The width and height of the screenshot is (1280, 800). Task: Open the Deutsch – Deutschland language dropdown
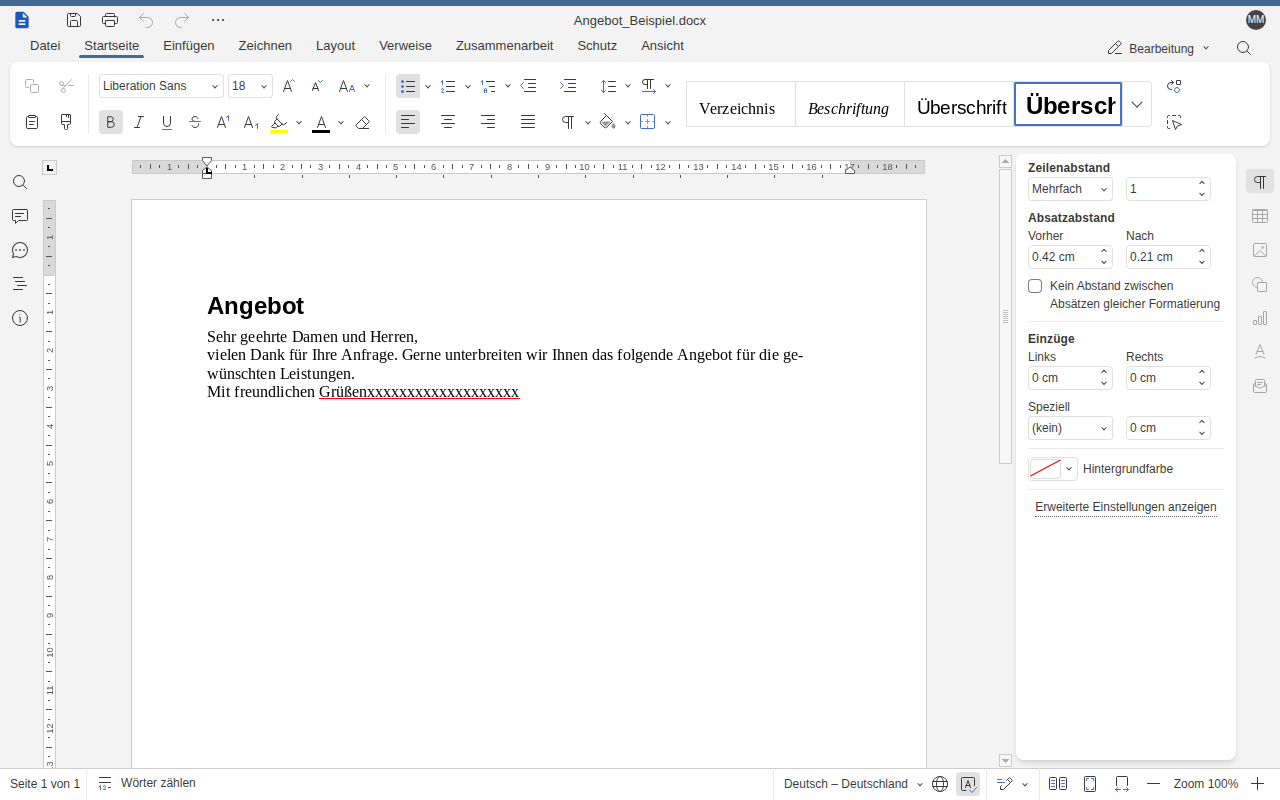853,784
